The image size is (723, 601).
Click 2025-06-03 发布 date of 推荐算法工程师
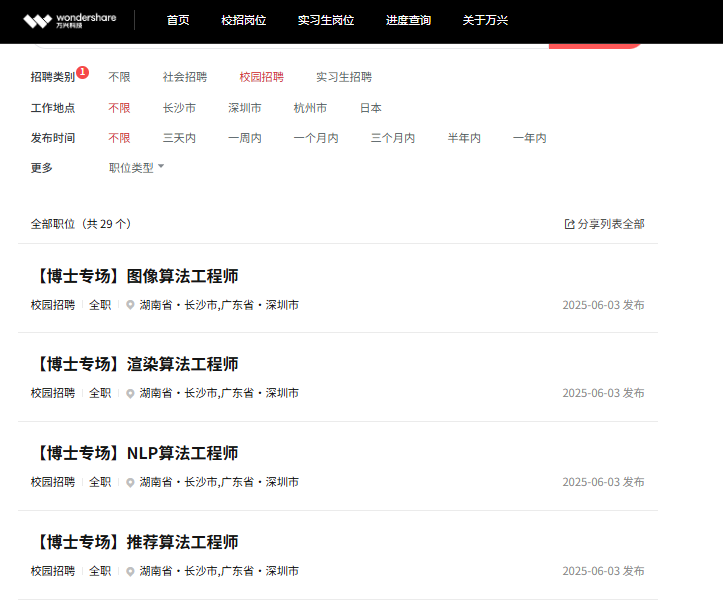(603, 571)
